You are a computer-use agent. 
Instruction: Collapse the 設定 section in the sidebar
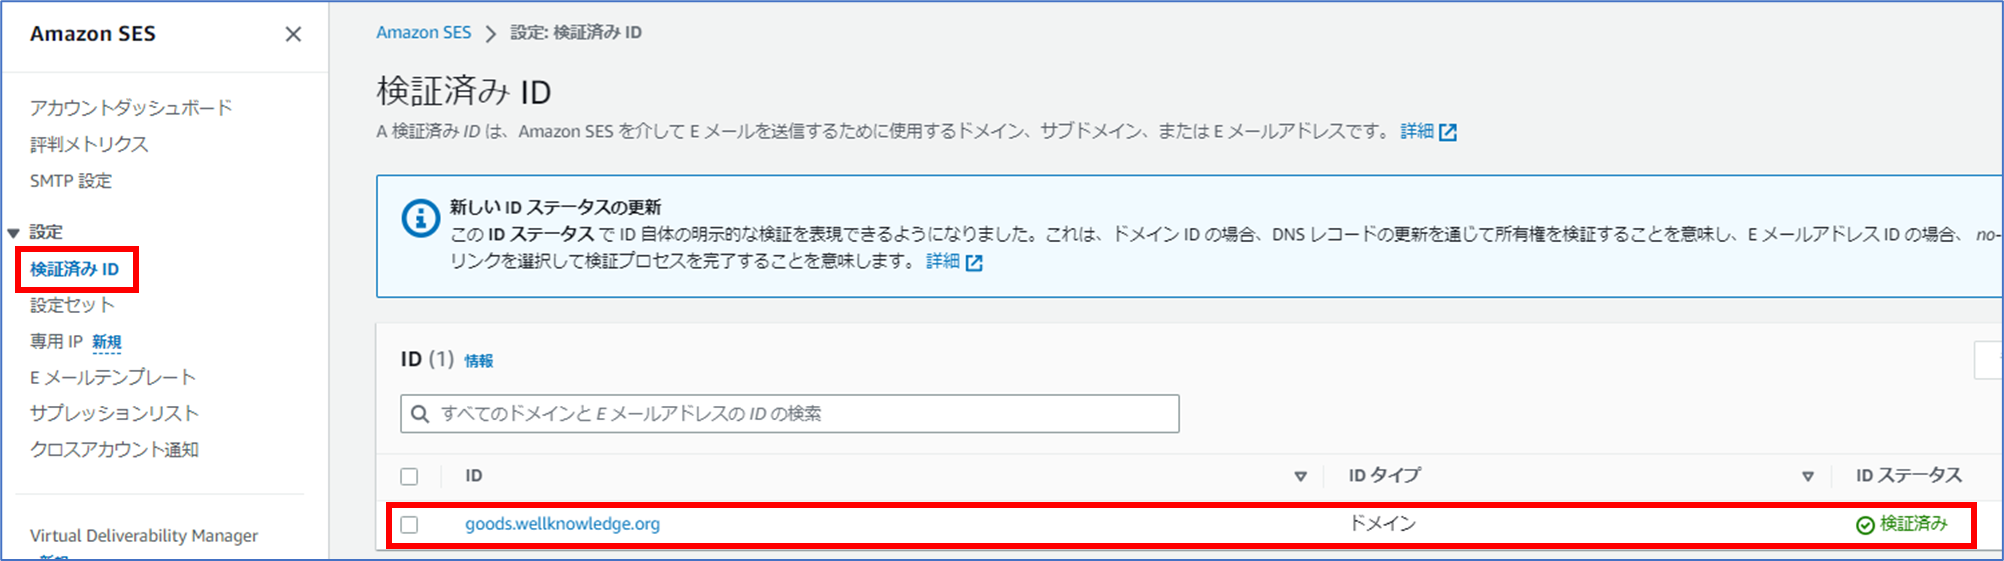pos(14,233)
